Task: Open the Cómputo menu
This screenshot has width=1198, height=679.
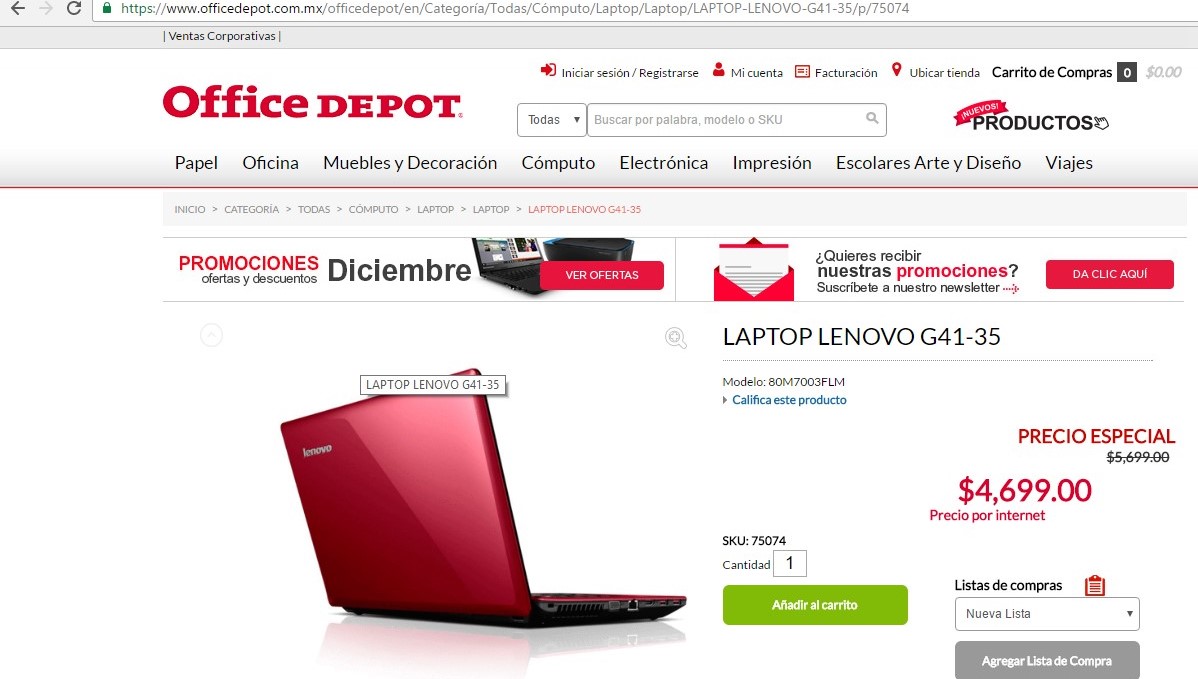Action: pos(558,163)
